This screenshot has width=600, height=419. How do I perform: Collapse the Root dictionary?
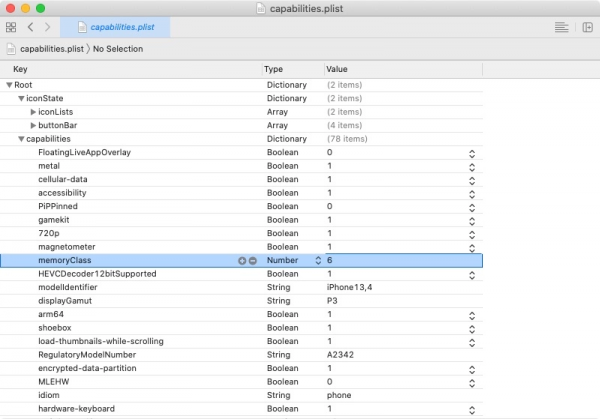[x=10, y=86]
